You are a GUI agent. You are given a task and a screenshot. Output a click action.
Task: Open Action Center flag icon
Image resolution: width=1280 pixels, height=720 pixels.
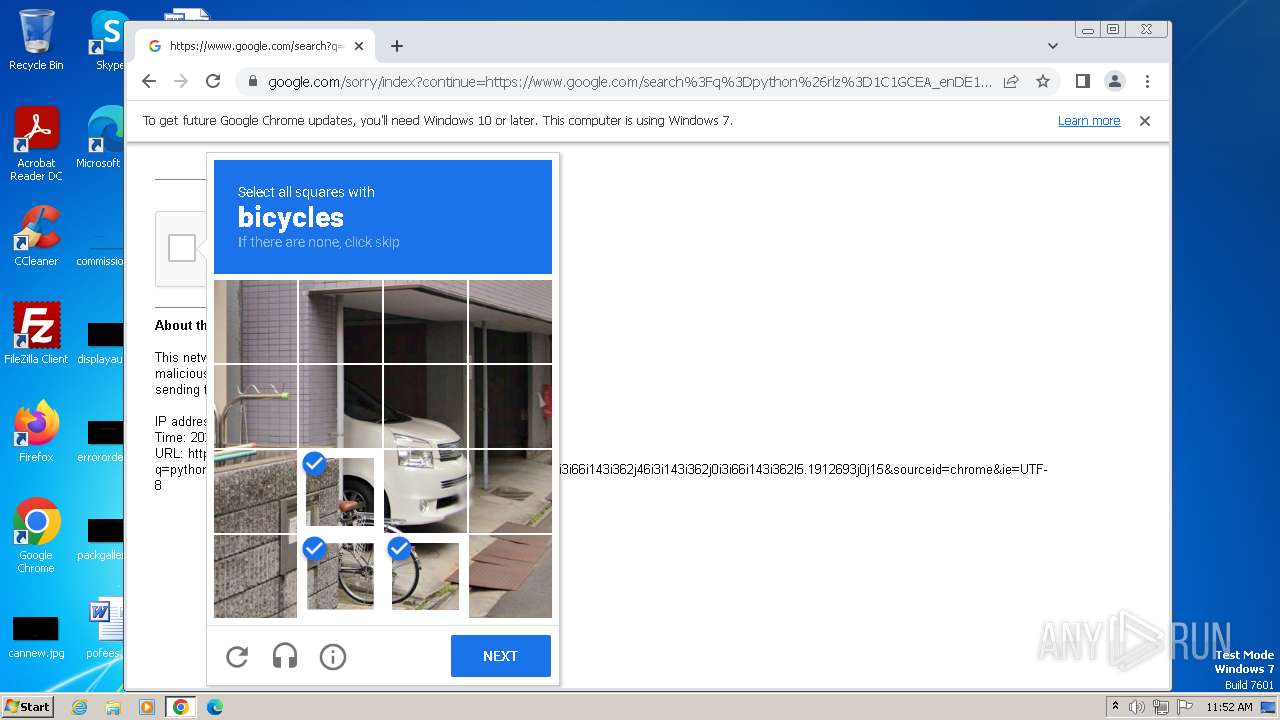pyautogui.click(x=1183, y=707)
